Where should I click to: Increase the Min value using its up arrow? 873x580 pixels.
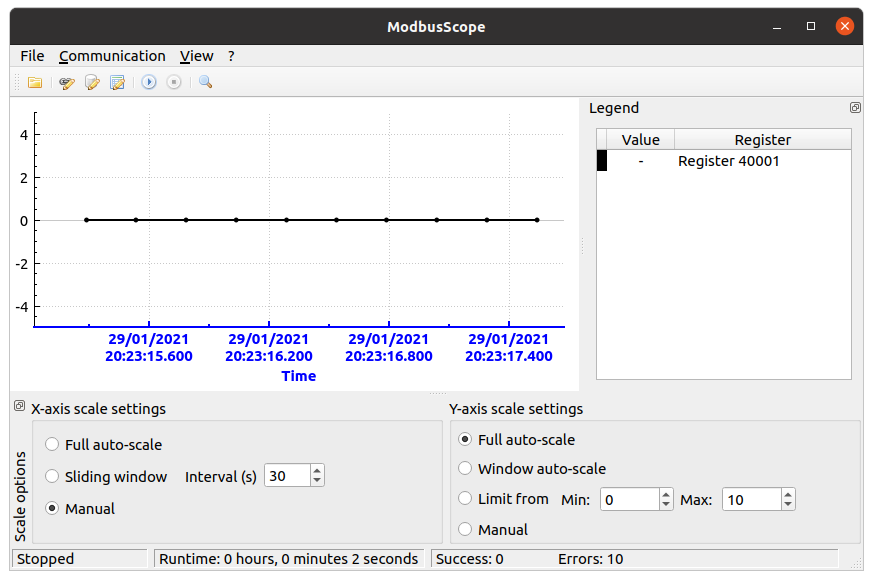point(664,493)
